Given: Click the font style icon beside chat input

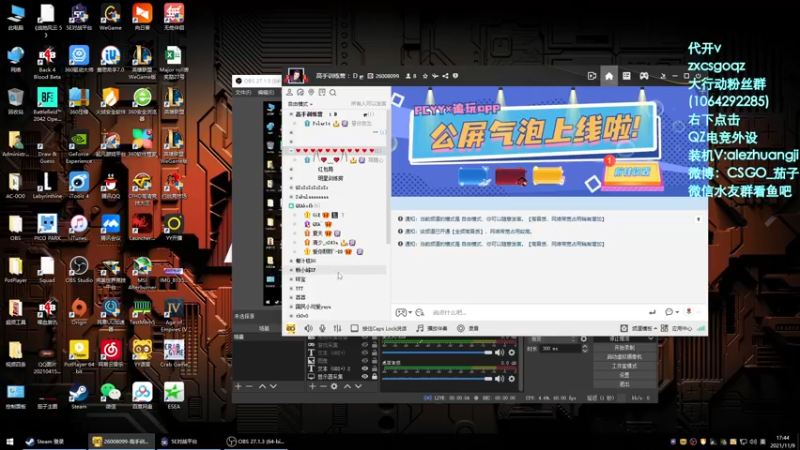Looking at the screenshot, I should click(419, 312).
